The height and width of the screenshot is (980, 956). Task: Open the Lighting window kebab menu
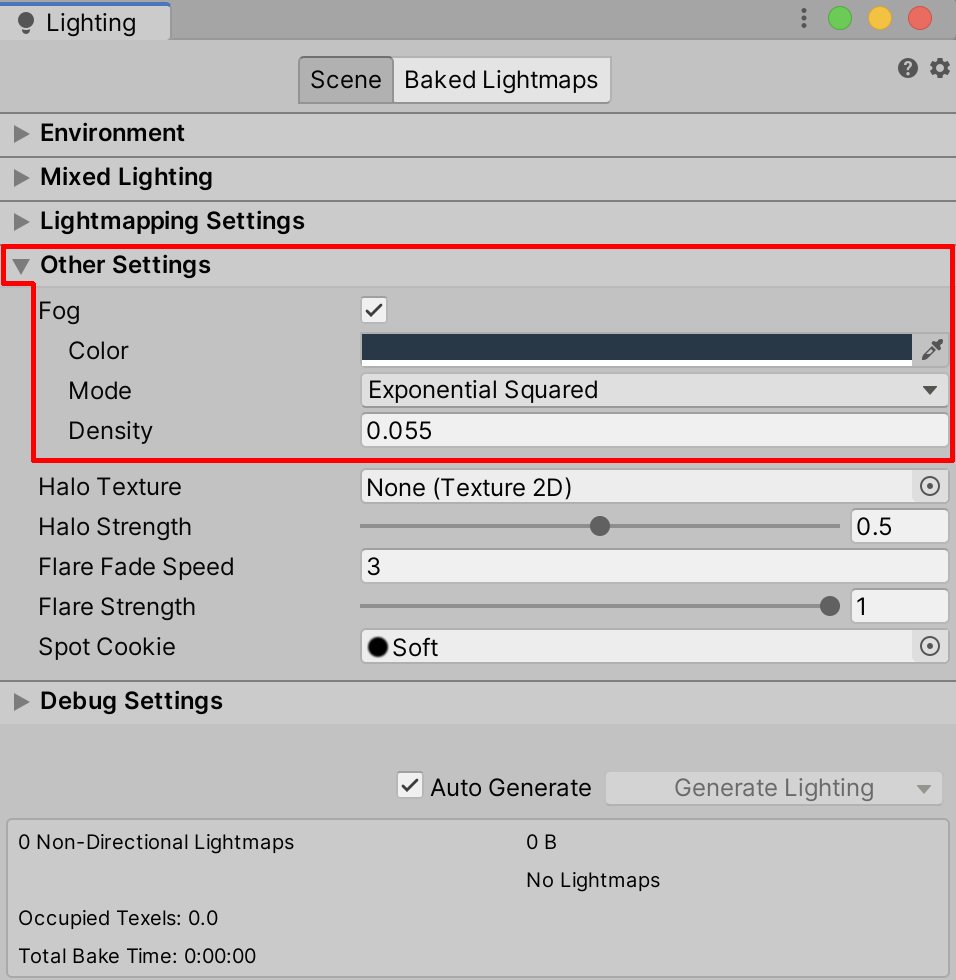point(804,18)
